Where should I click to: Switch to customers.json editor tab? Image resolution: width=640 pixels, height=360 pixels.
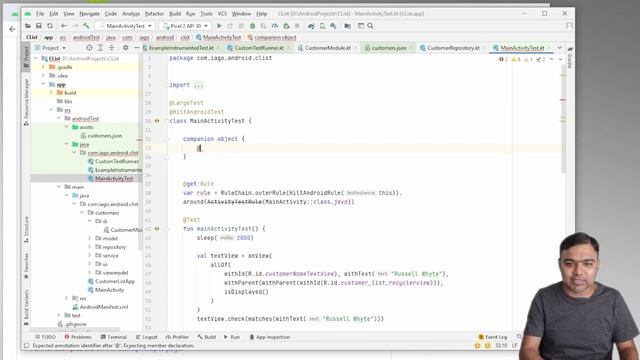point(389,48)
